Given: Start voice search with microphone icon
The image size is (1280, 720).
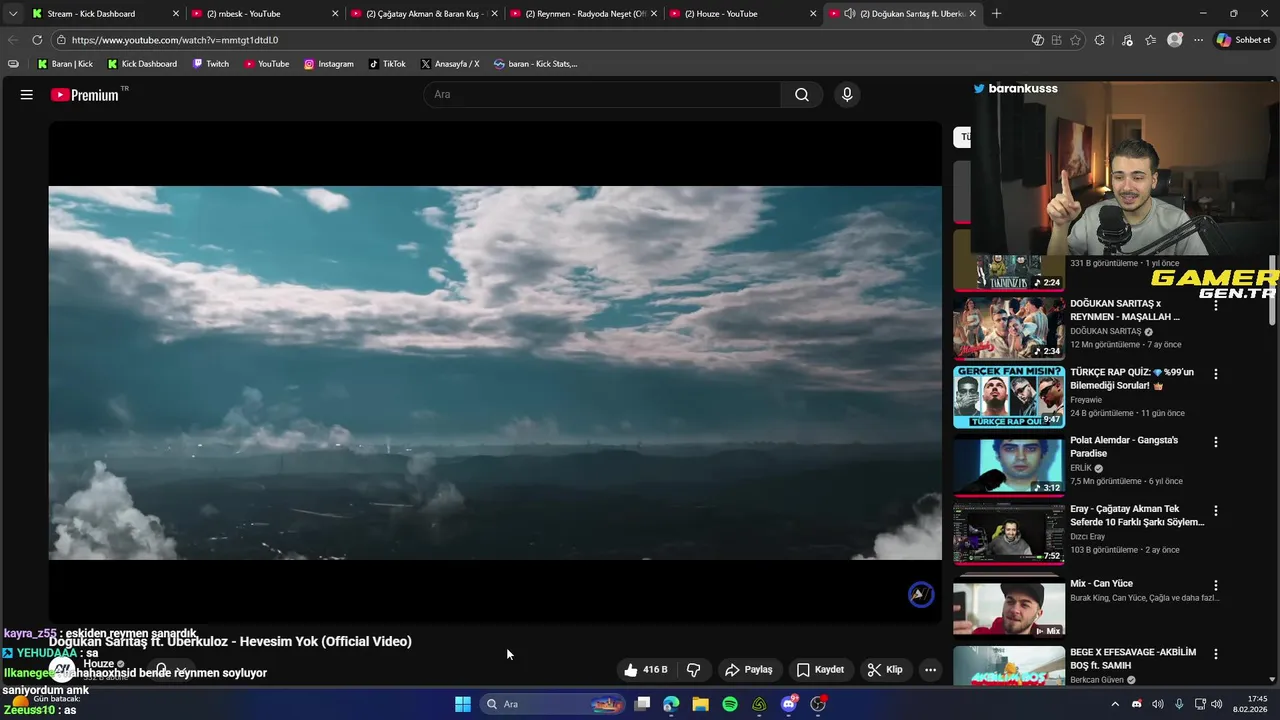Looking at the screenshot, I should pyautogui.click(x=847, y=95).
